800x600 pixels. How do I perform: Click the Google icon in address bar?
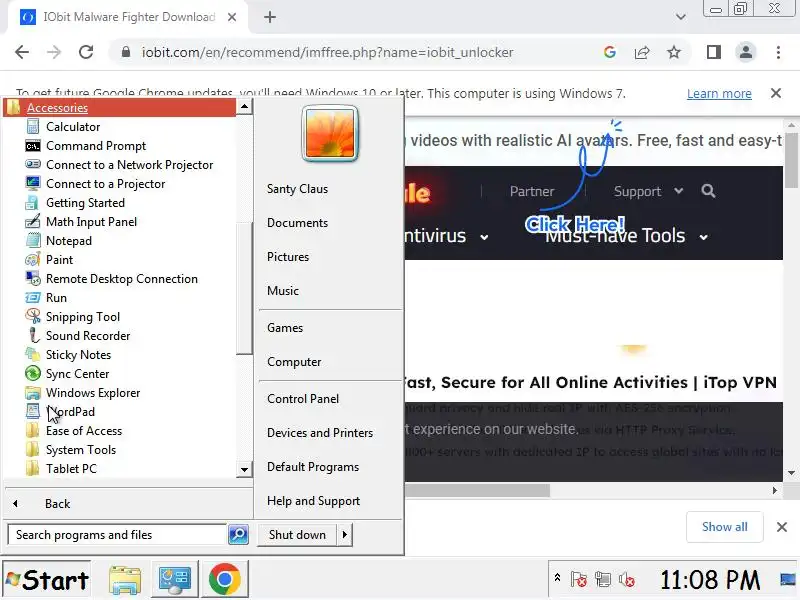(x=609, y=52)
